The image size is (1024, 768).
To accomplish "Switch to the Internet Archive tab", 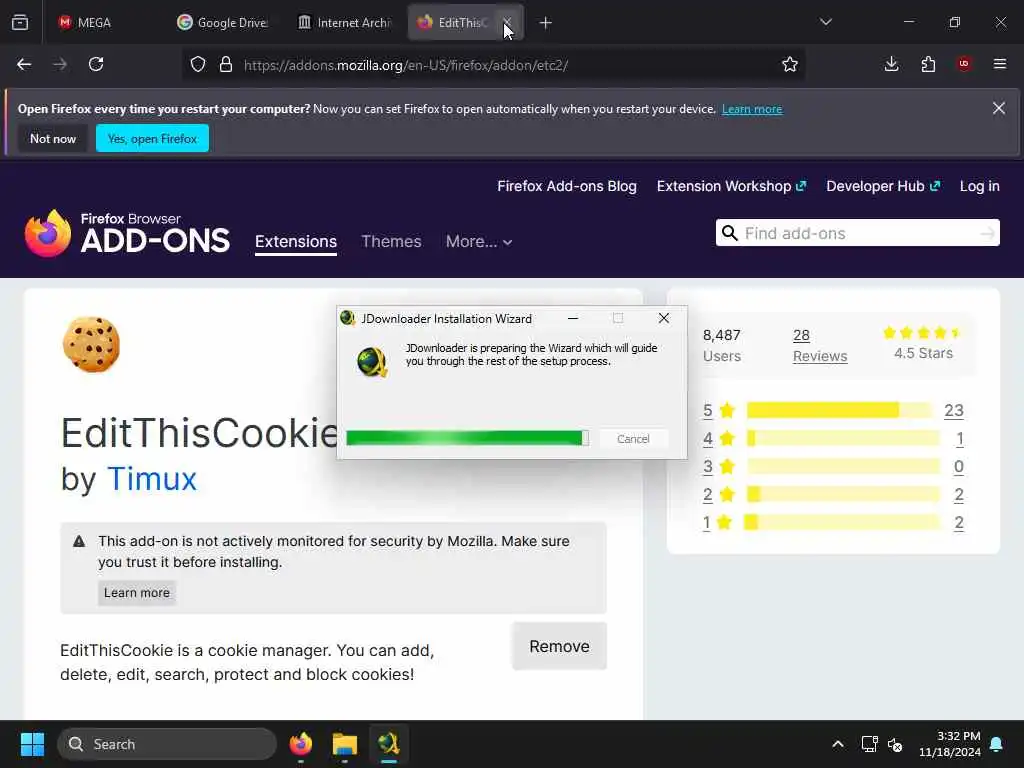I will click(x=344, y=22).
